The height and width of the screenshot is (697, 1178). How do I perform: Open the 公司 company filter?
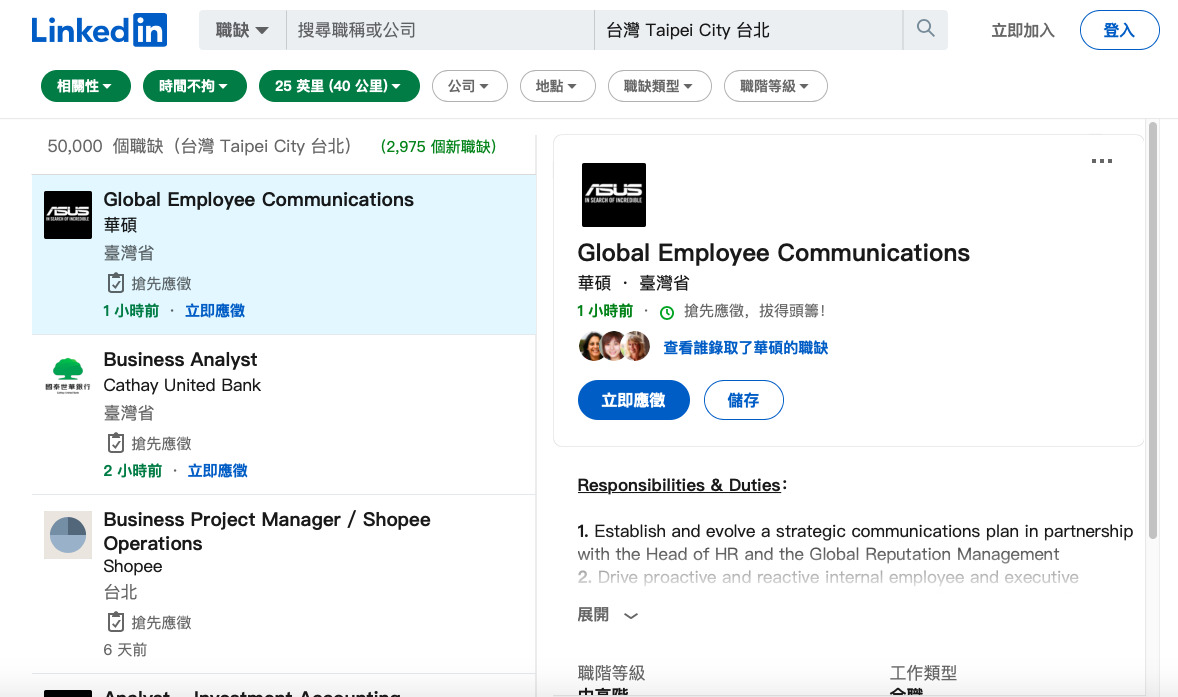[x=470, y=86]
